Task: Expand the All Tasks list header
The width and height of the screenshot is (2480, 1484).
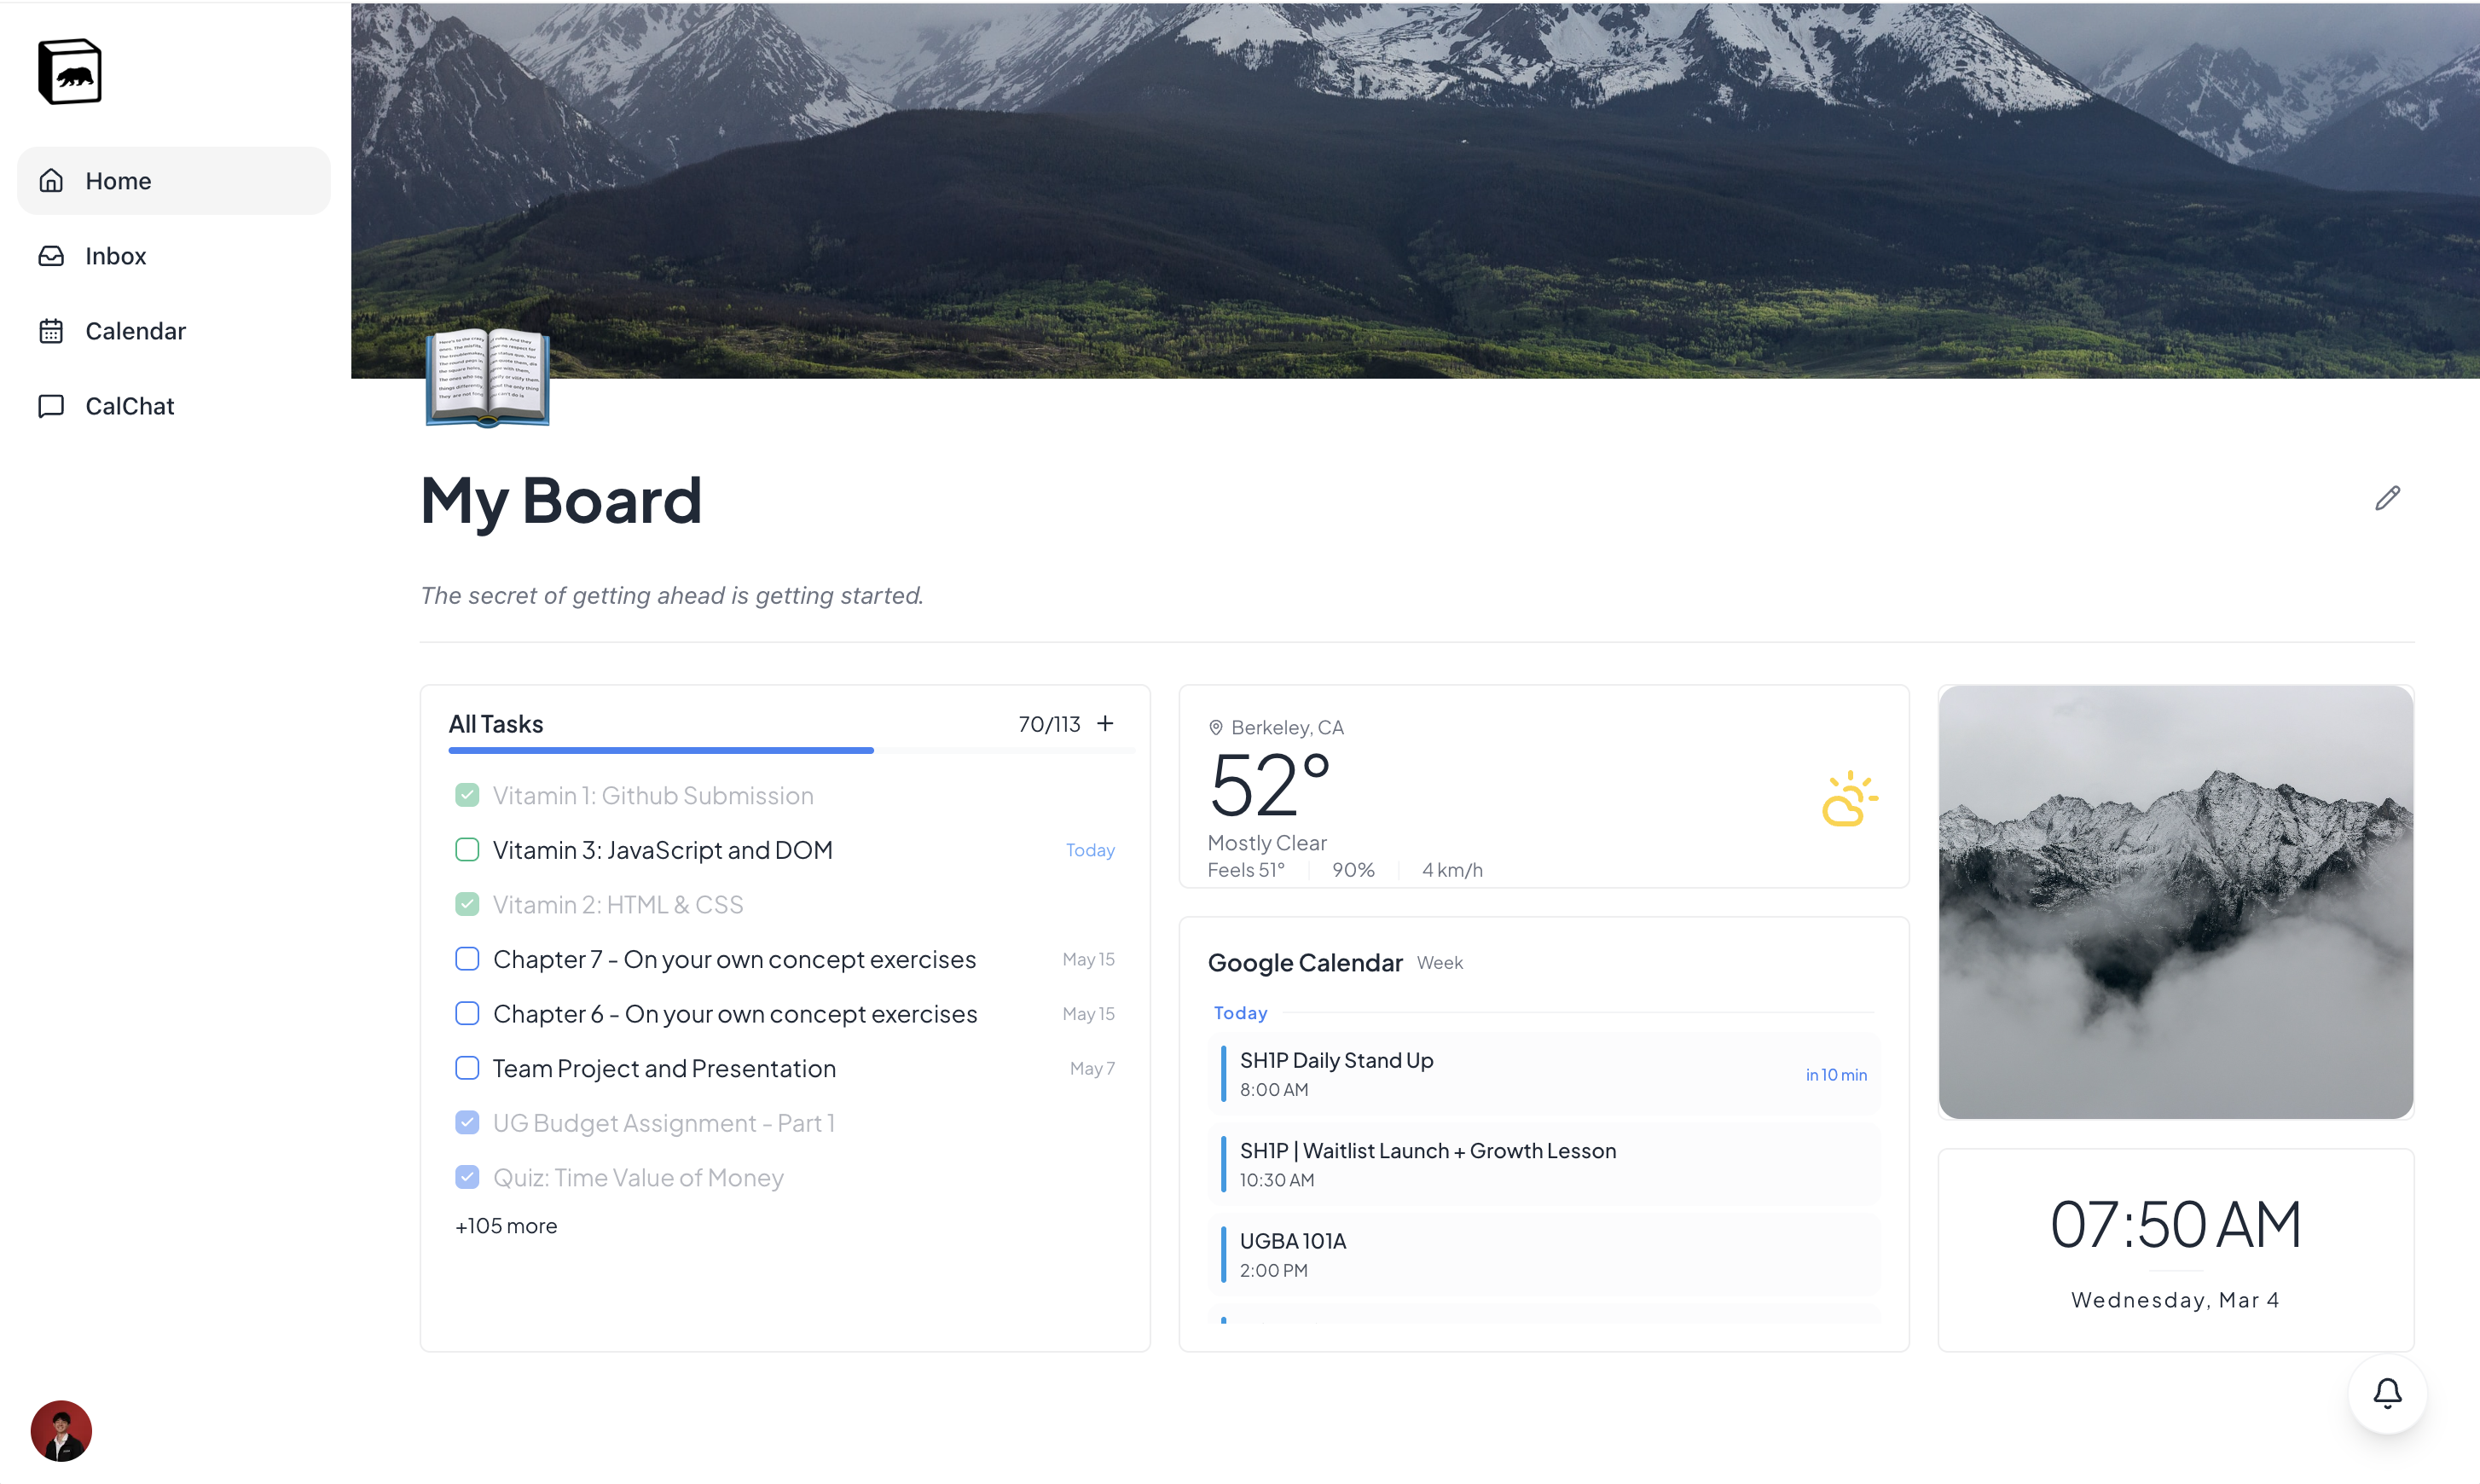Action: [496, 724]
